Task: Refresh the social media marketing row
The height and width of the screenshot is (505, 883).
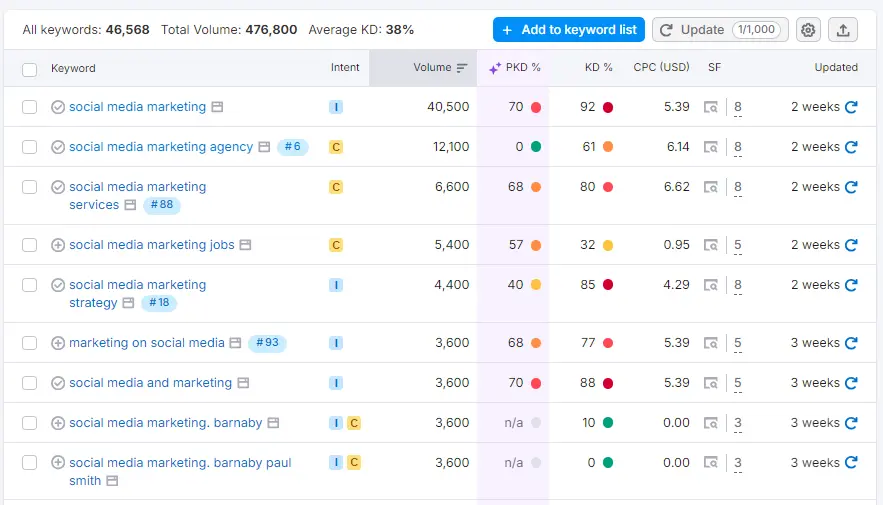Action: 851,107
